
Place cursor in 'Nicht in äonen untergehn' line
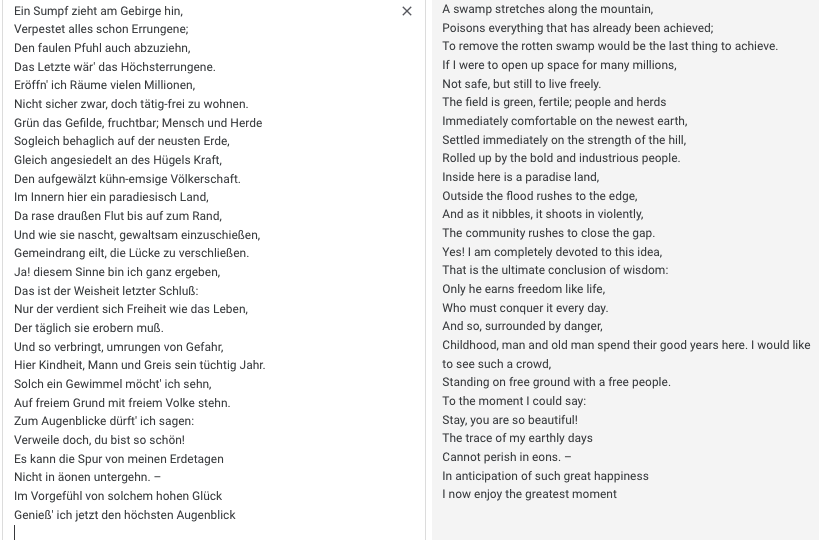pyautogui.click(x=88, y=477)
